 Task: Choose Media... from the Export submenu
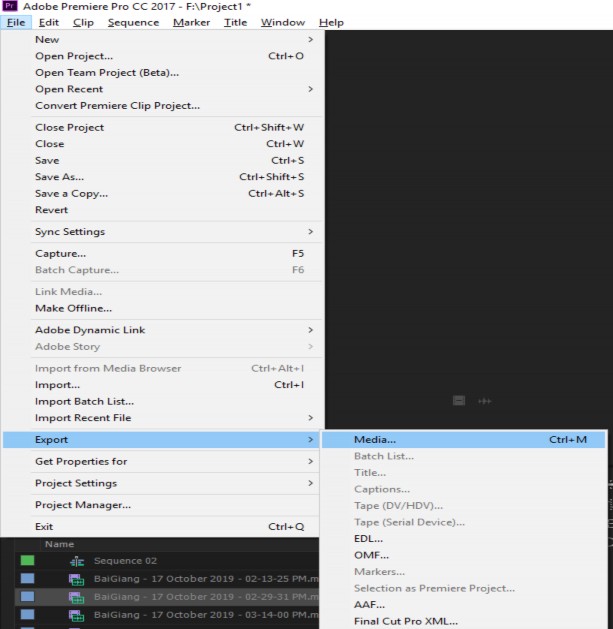[x=375, y=439]
